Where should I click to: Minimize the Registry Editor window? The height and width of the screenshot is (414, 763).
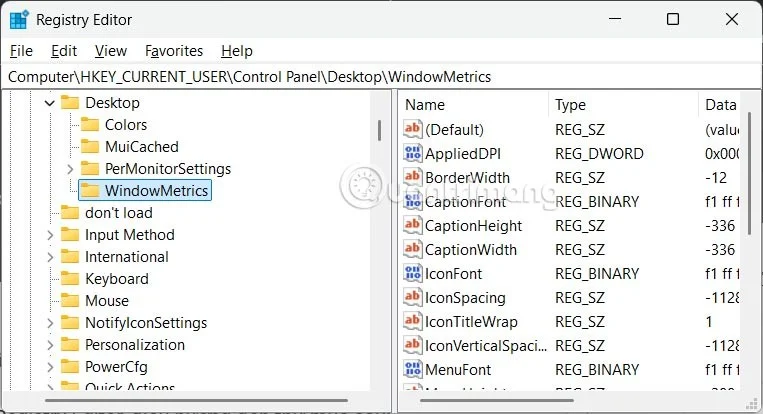pyautogui.click(x=615, y=19)
